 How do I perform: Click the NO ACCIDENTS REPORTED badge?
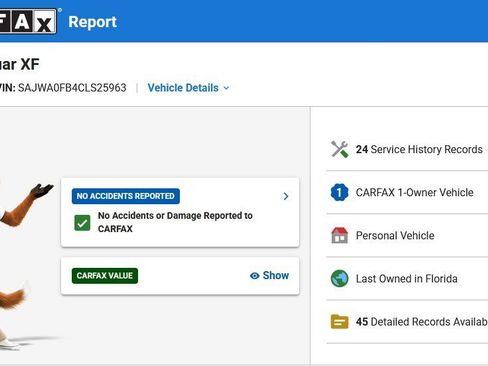pos(126,196)
